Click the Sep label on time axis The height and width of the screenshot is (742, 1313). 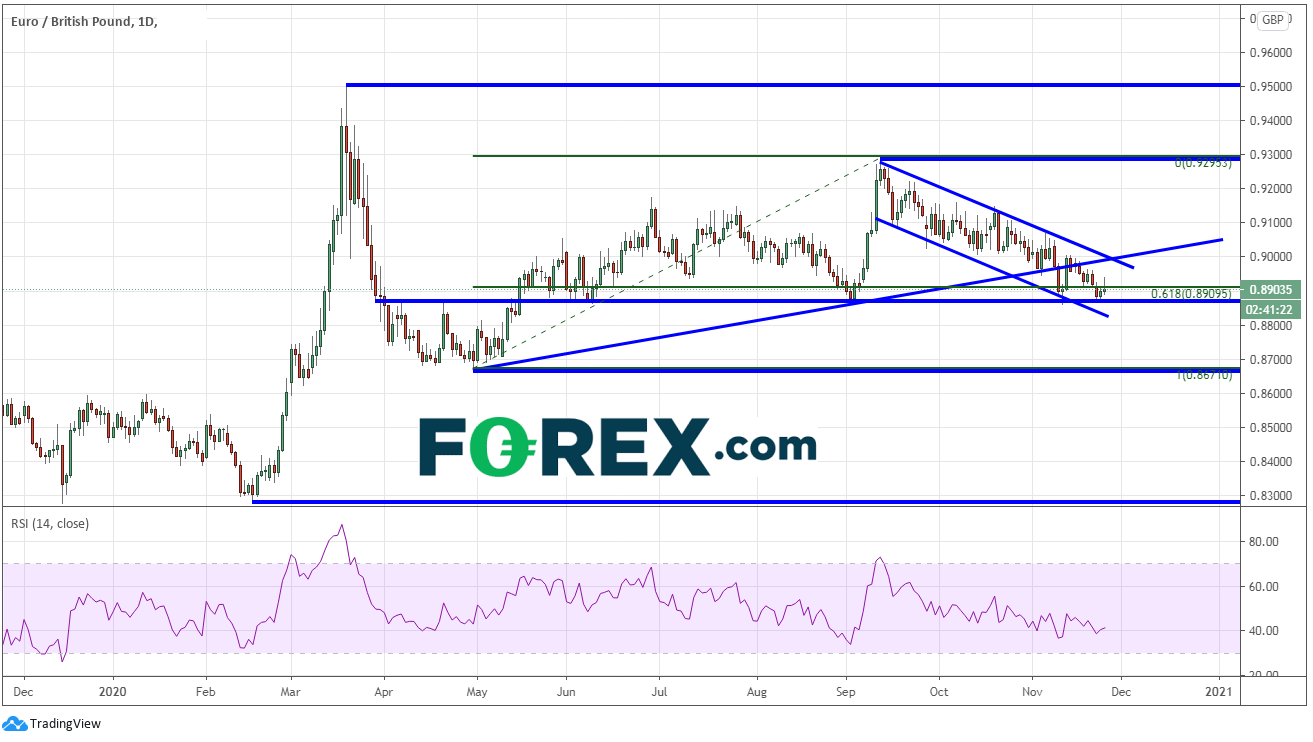click(x=846, y=691)
